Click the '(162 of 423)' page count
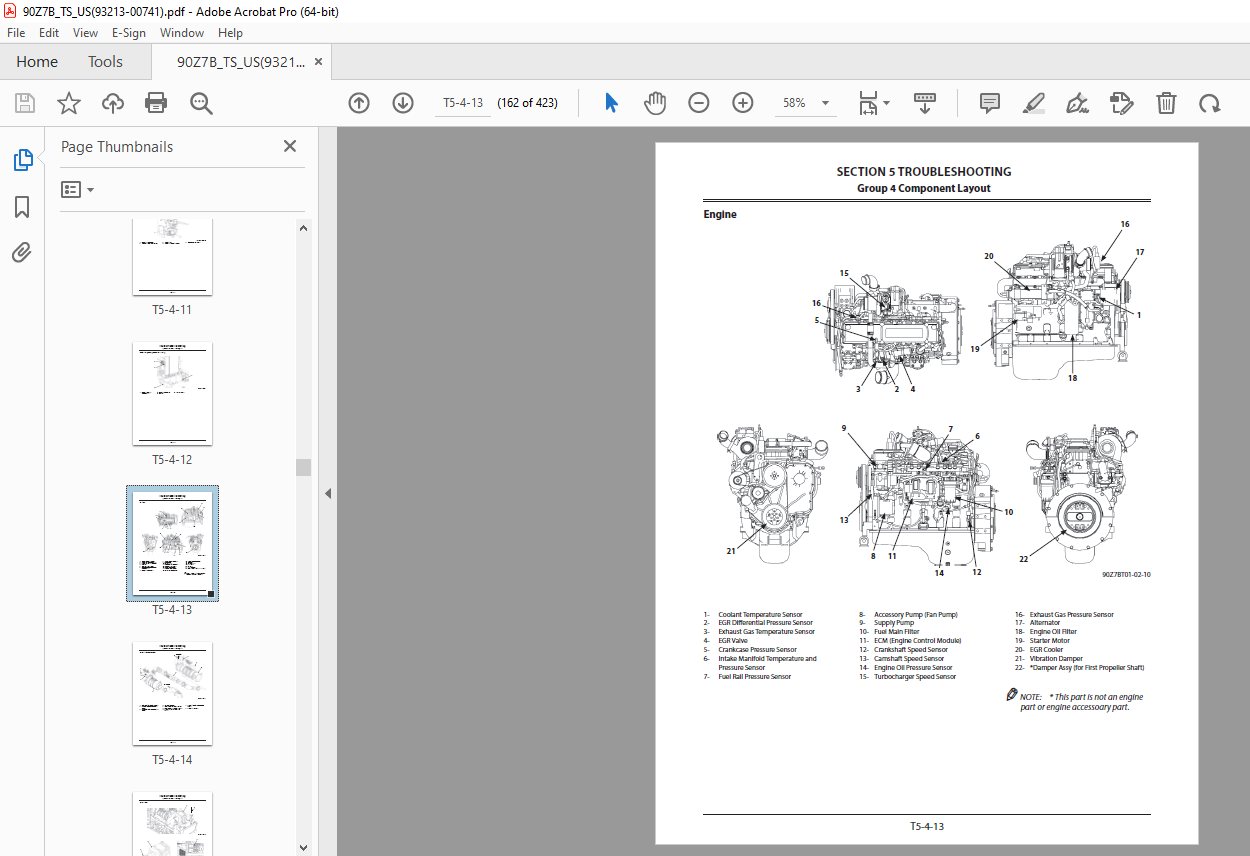Screen dimensions: 1250x856 coord(528,103)
